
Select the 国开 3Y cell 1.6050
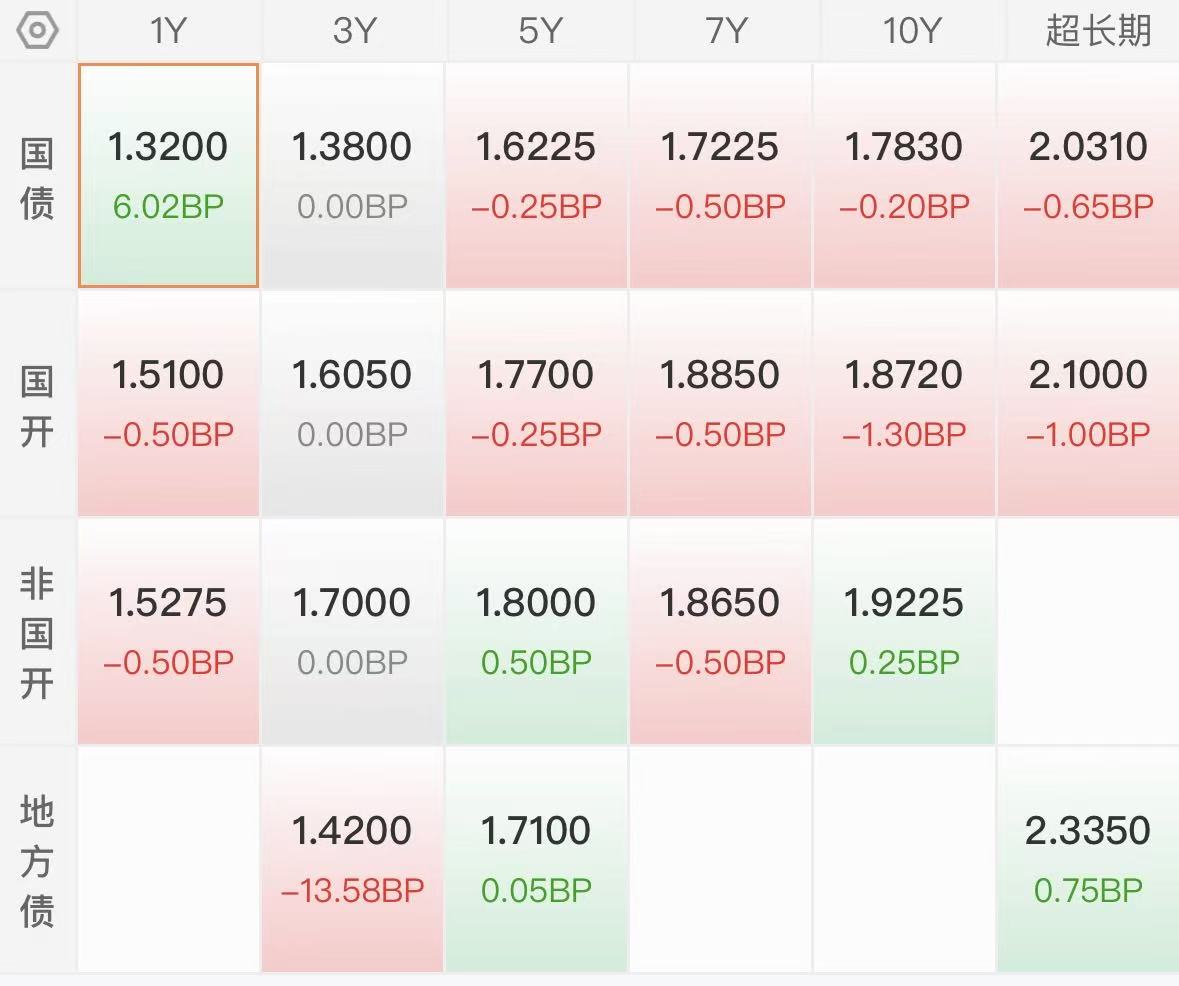[352, 404]
